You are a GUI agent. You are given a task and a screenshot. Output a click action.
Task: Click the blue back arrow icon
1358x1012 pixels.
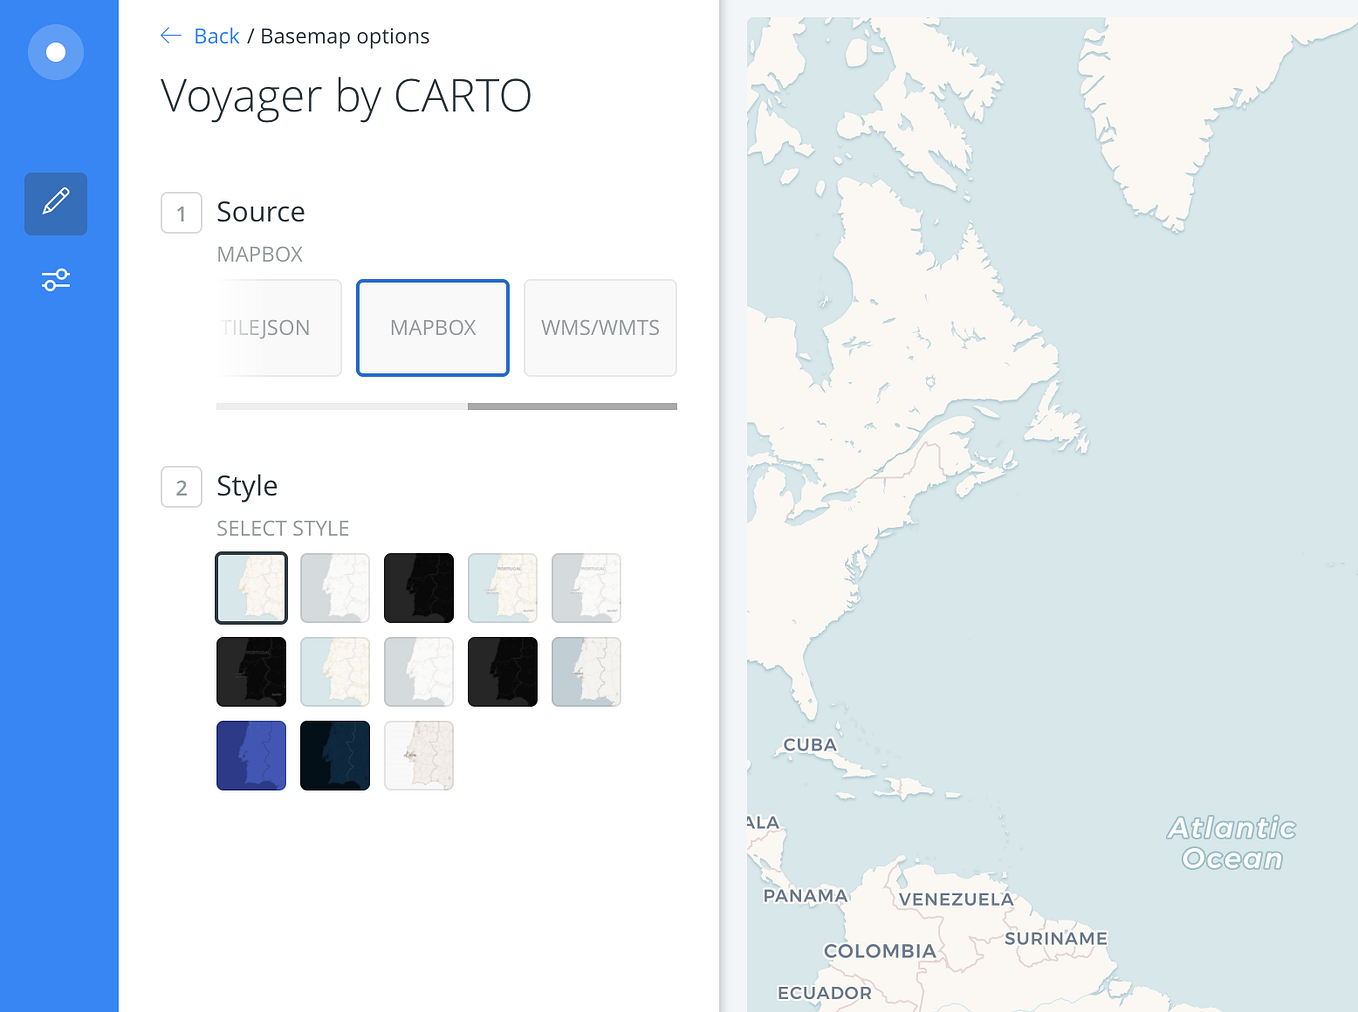coord(170,35)
